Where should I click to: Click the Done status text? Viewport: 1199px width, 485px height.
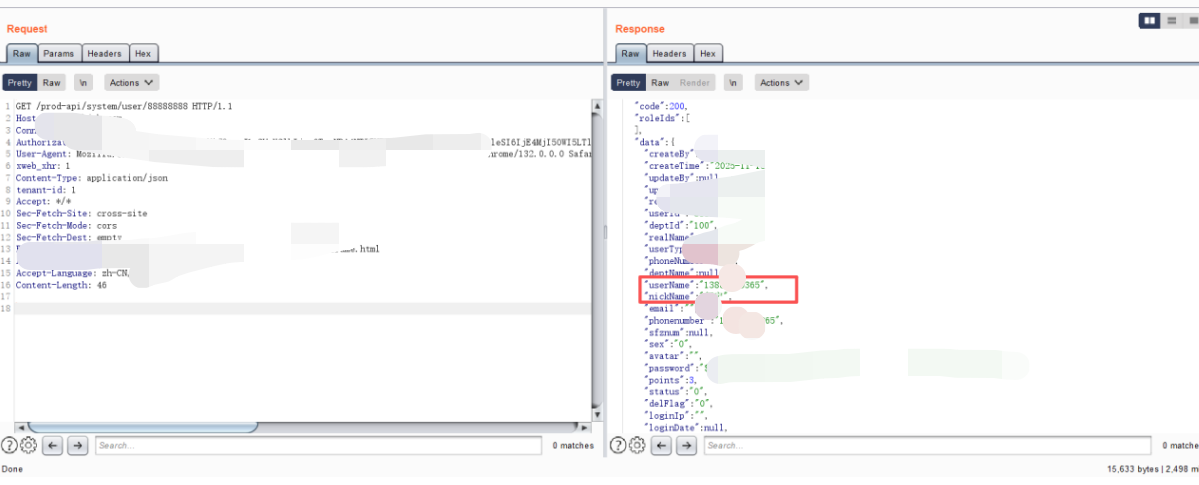(x=11, y=469)
